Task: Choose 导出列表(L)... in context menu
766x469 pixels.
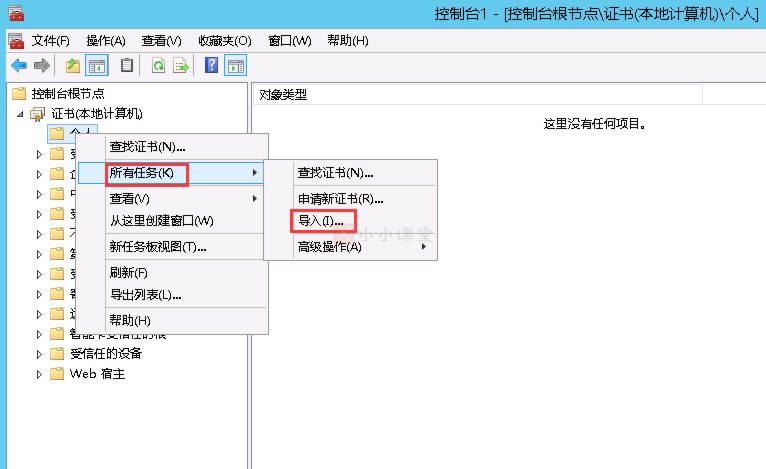Action: 172,295
